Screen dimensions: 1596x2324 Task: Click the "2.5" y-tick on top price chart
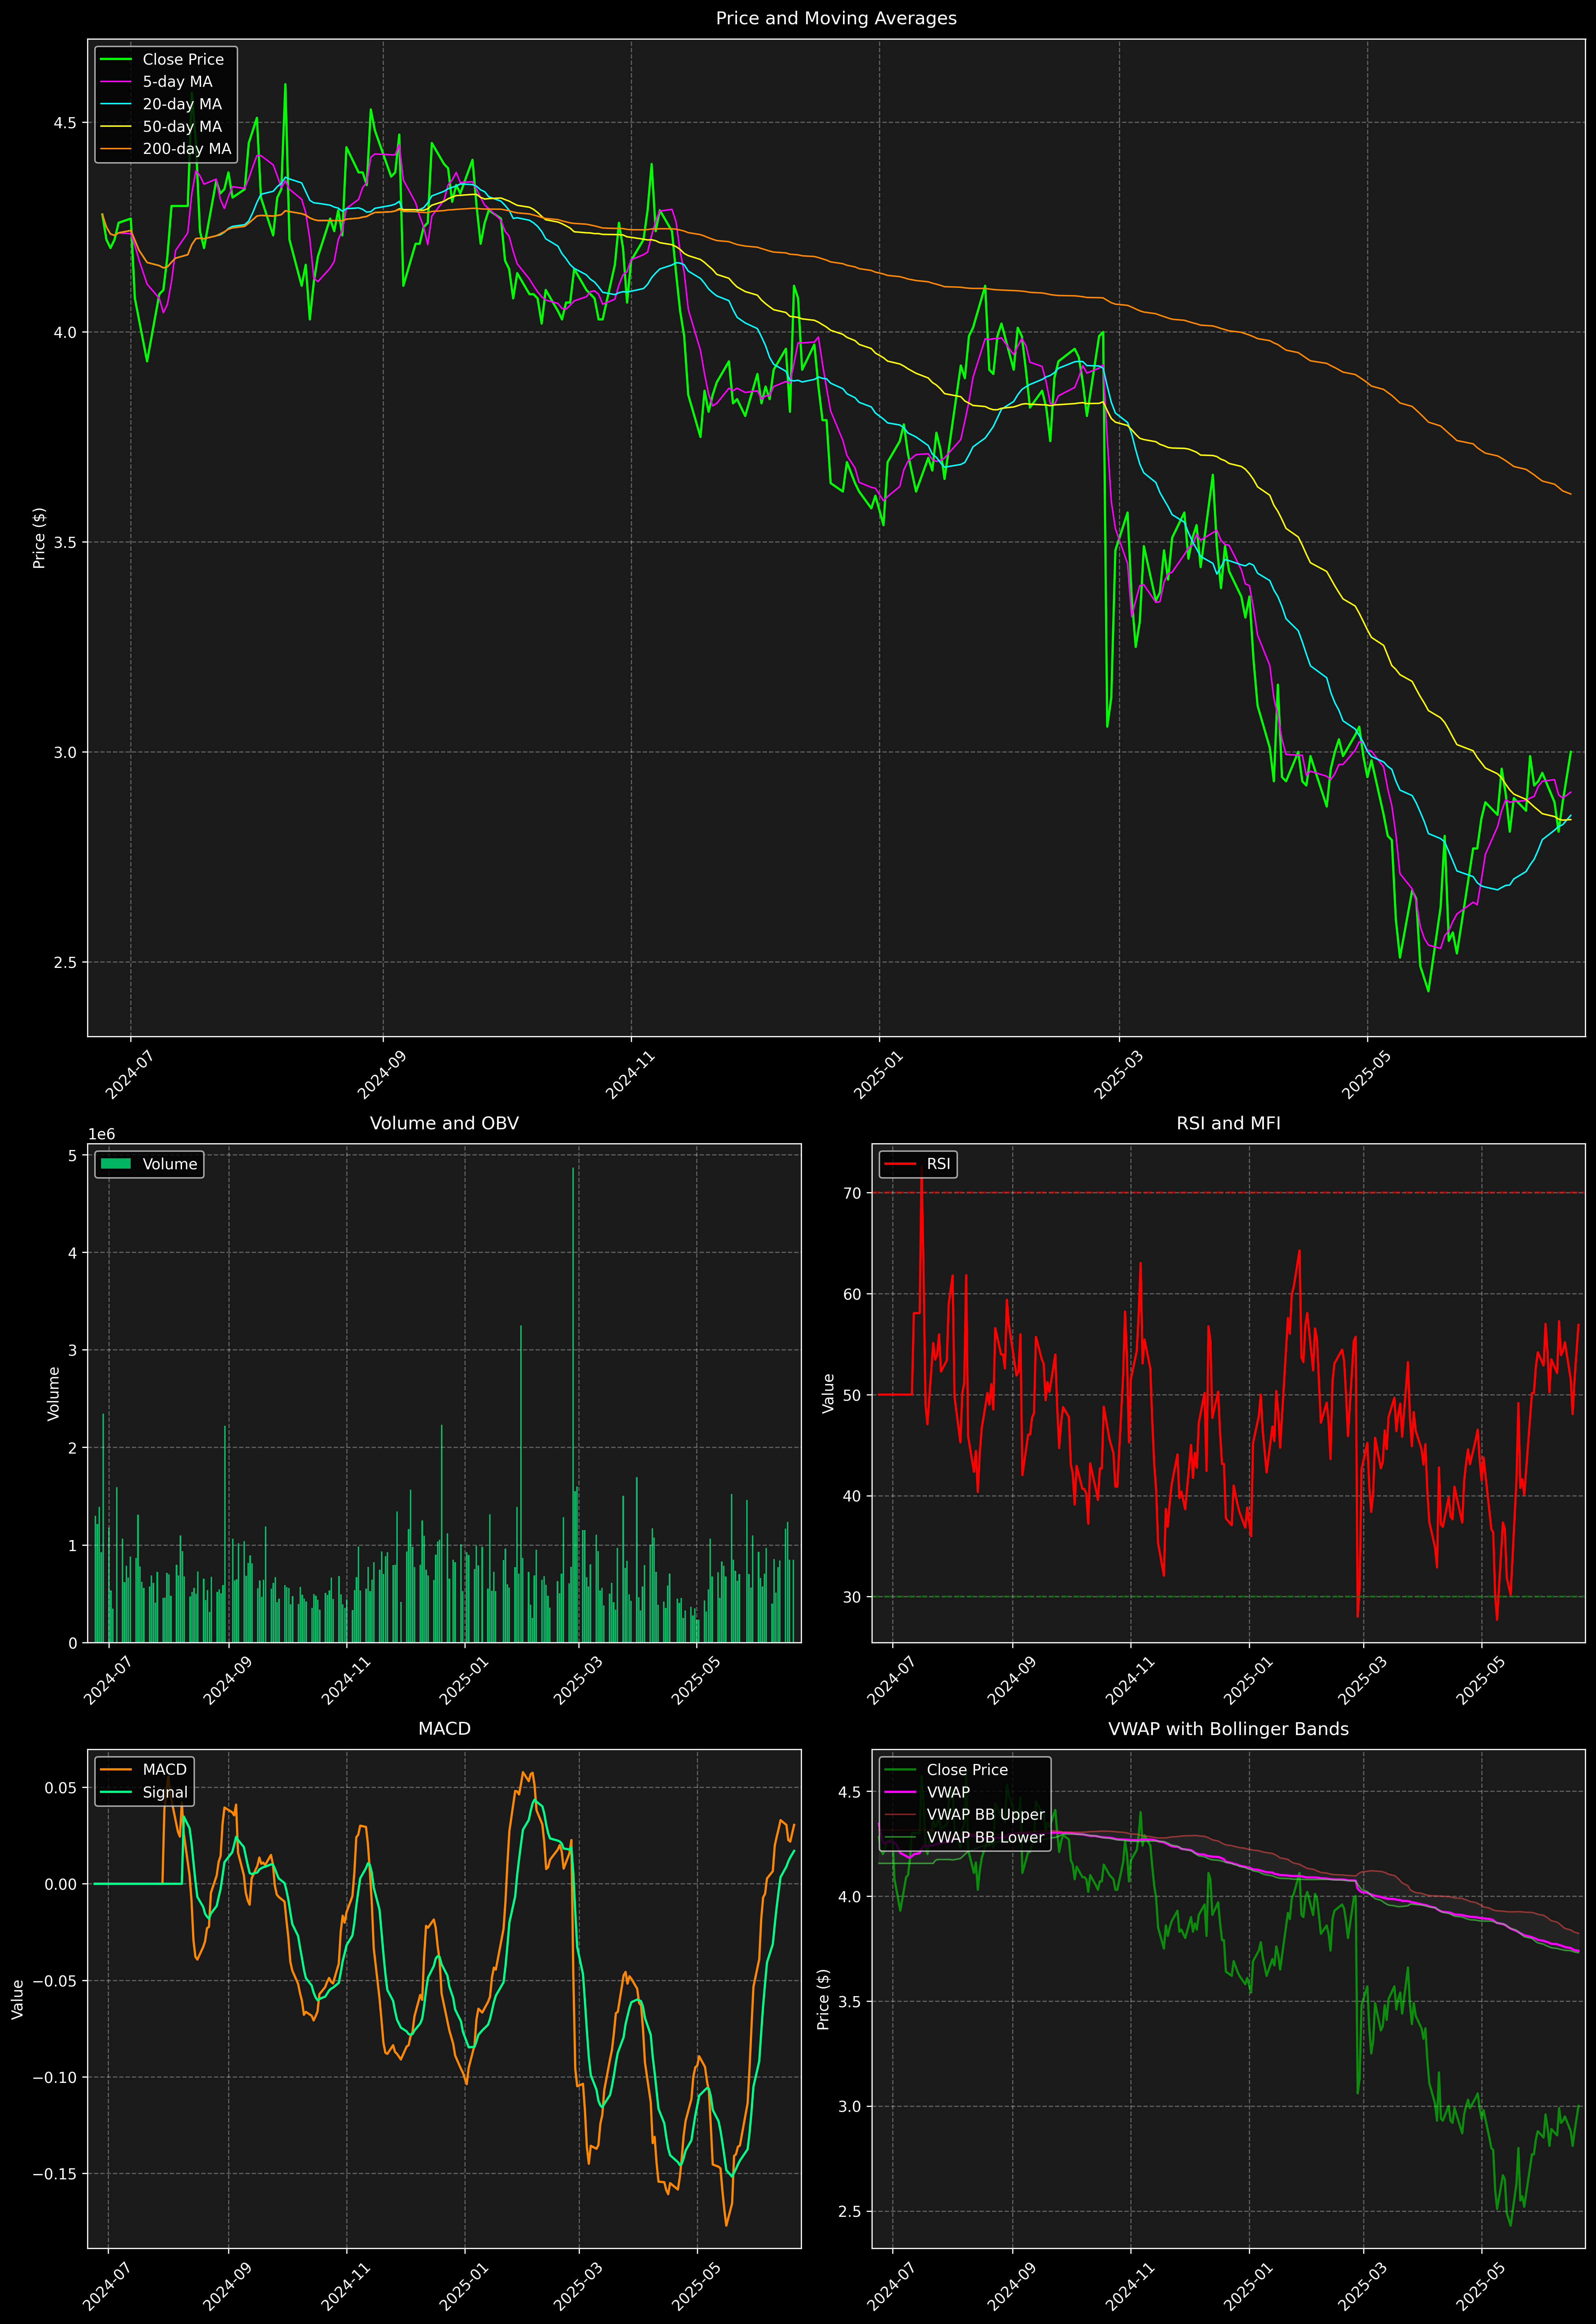(65, 963)
